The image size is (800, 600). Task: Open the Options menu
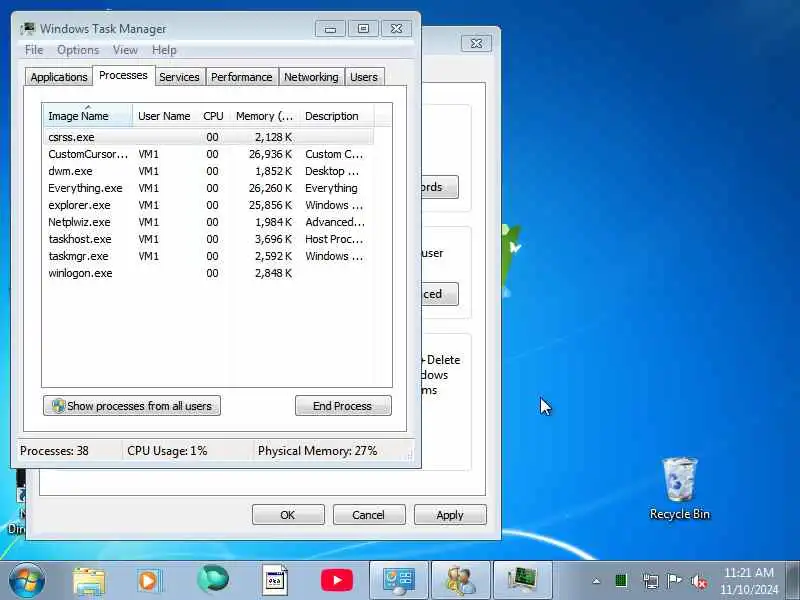78,50
